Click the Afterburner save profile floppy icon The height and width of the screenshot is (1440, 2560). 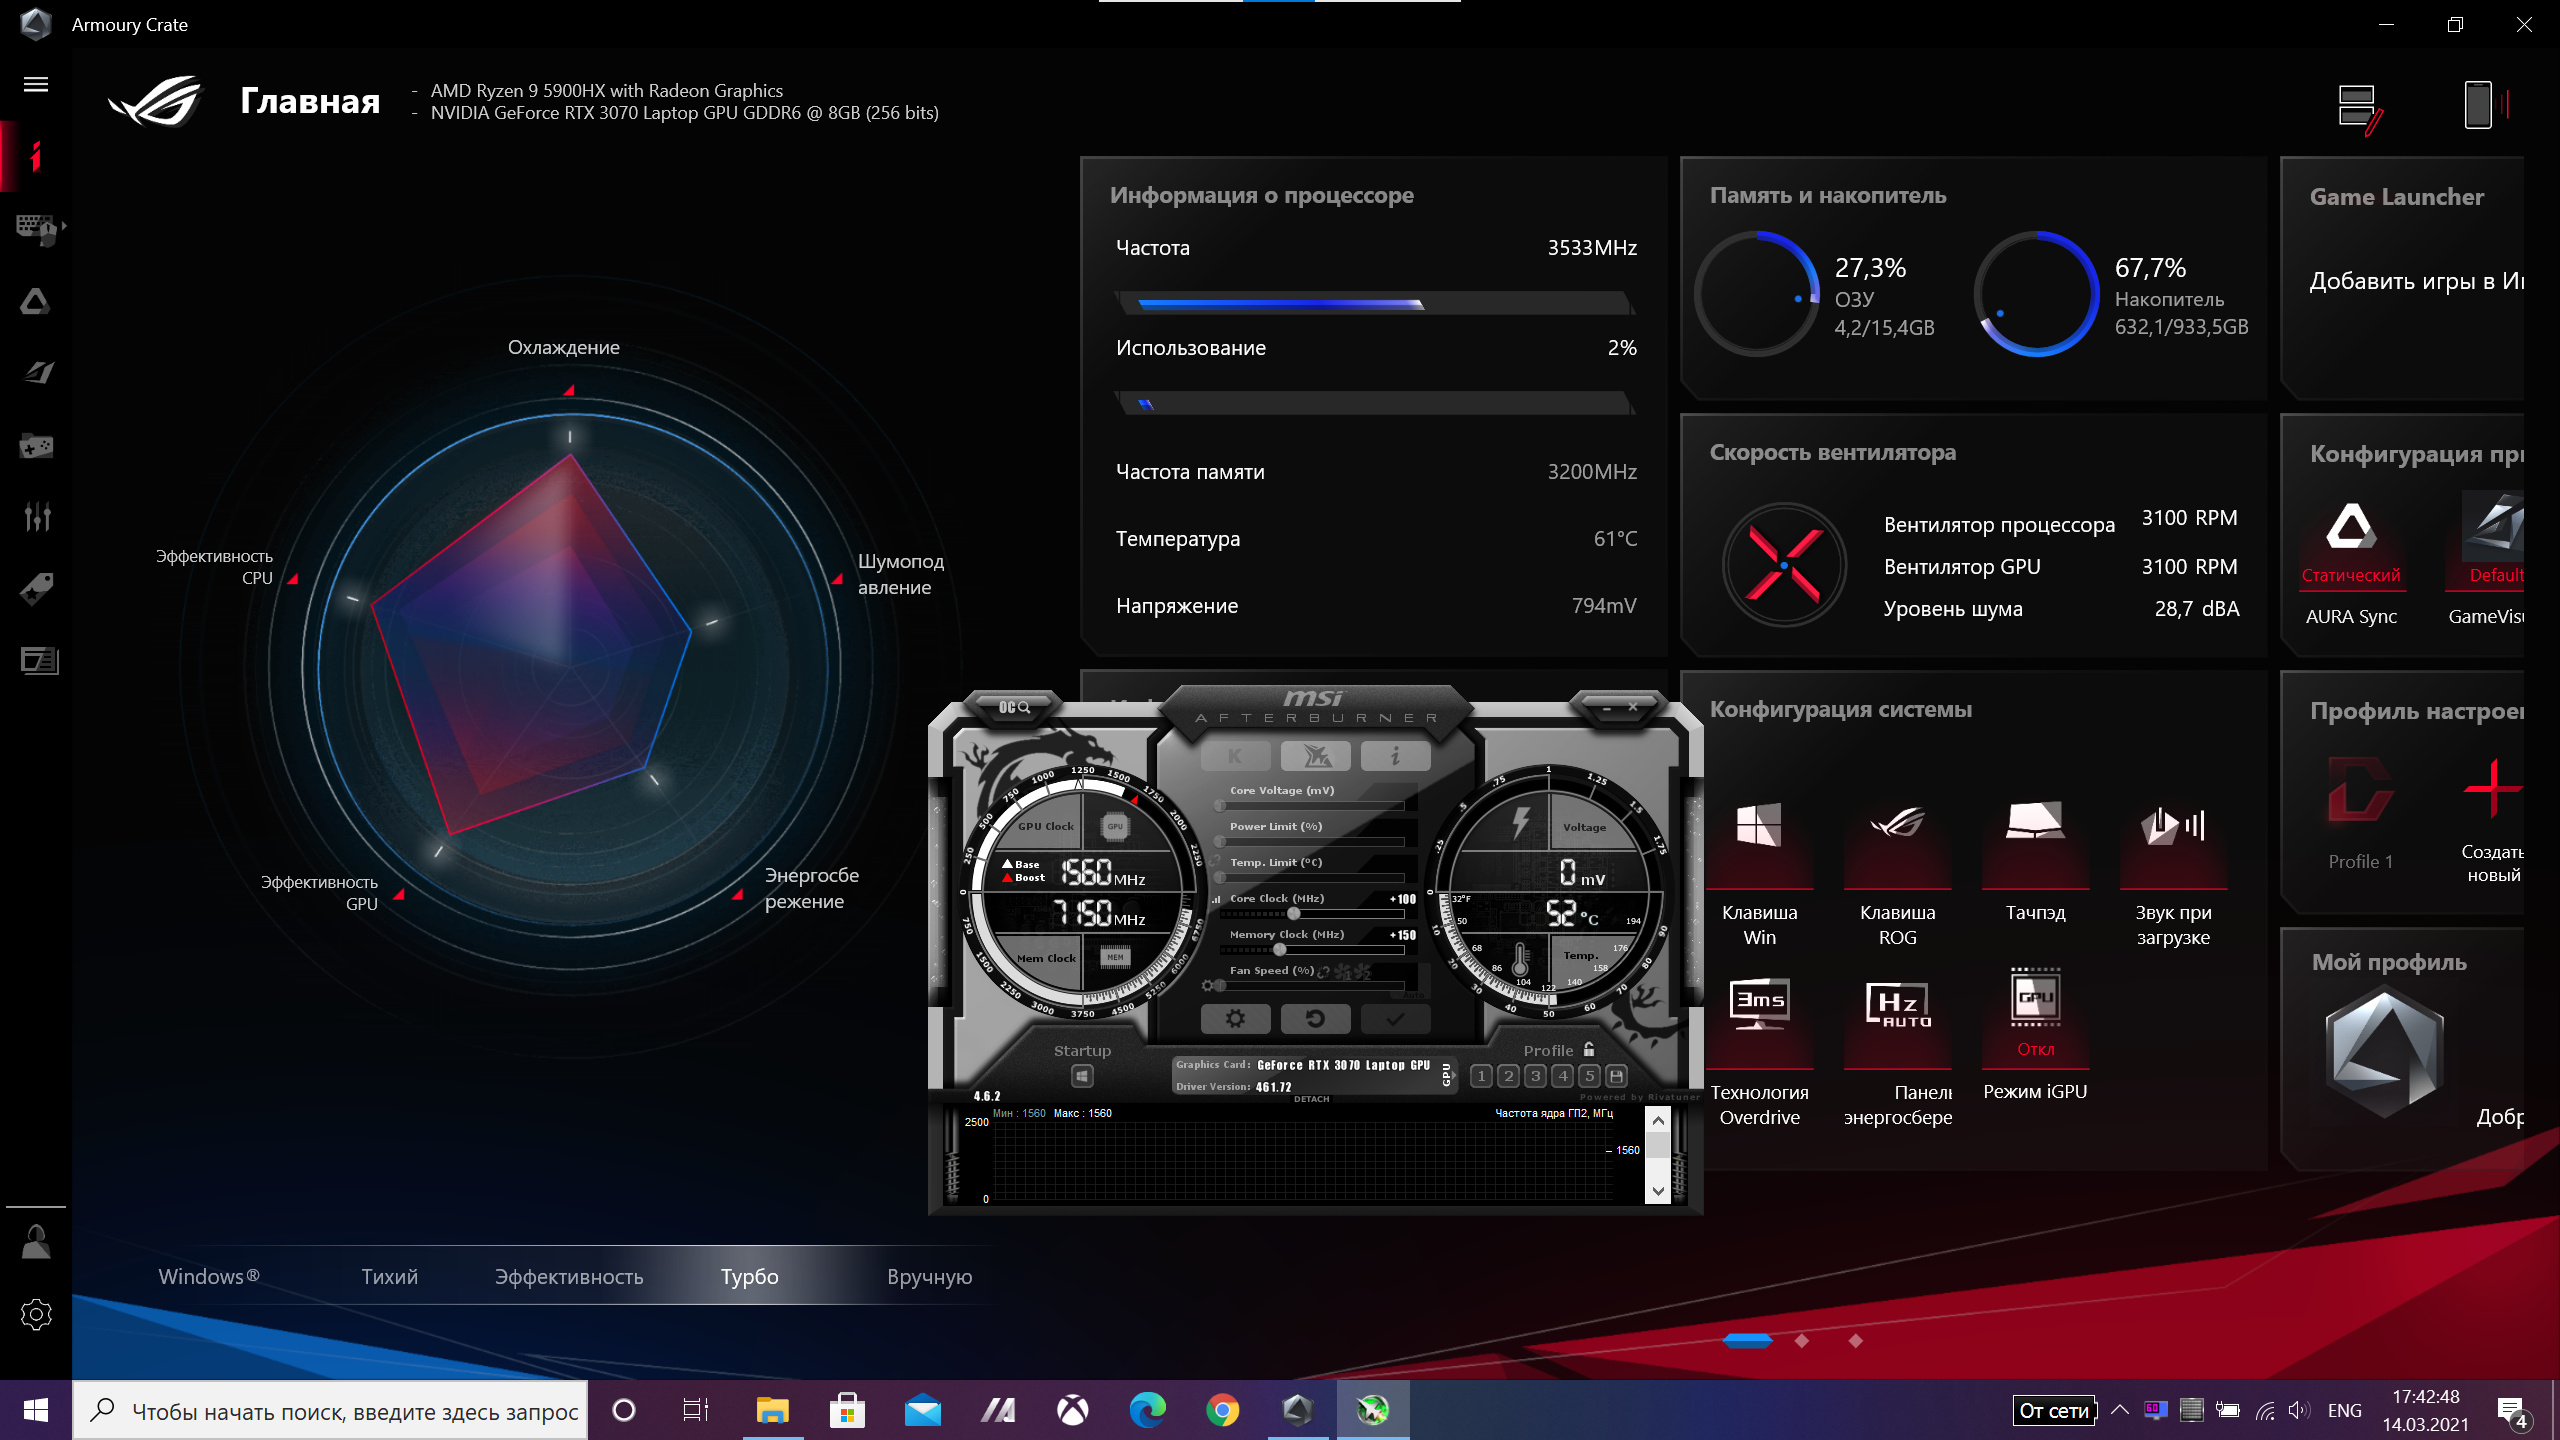click(1617, 1076)
